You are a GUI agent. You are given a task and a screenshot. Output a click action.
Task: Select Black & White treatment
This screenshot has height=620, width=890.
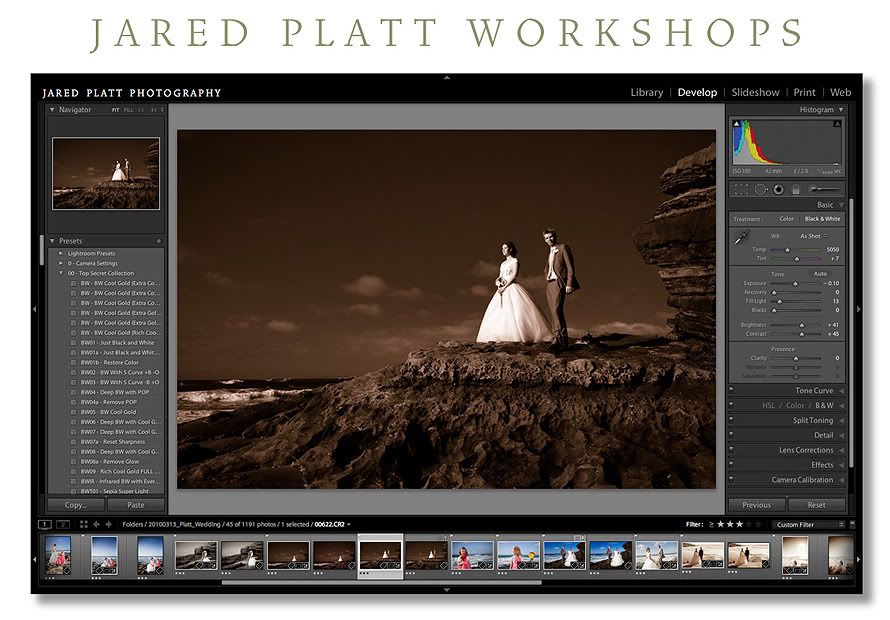tap(822, 219)
